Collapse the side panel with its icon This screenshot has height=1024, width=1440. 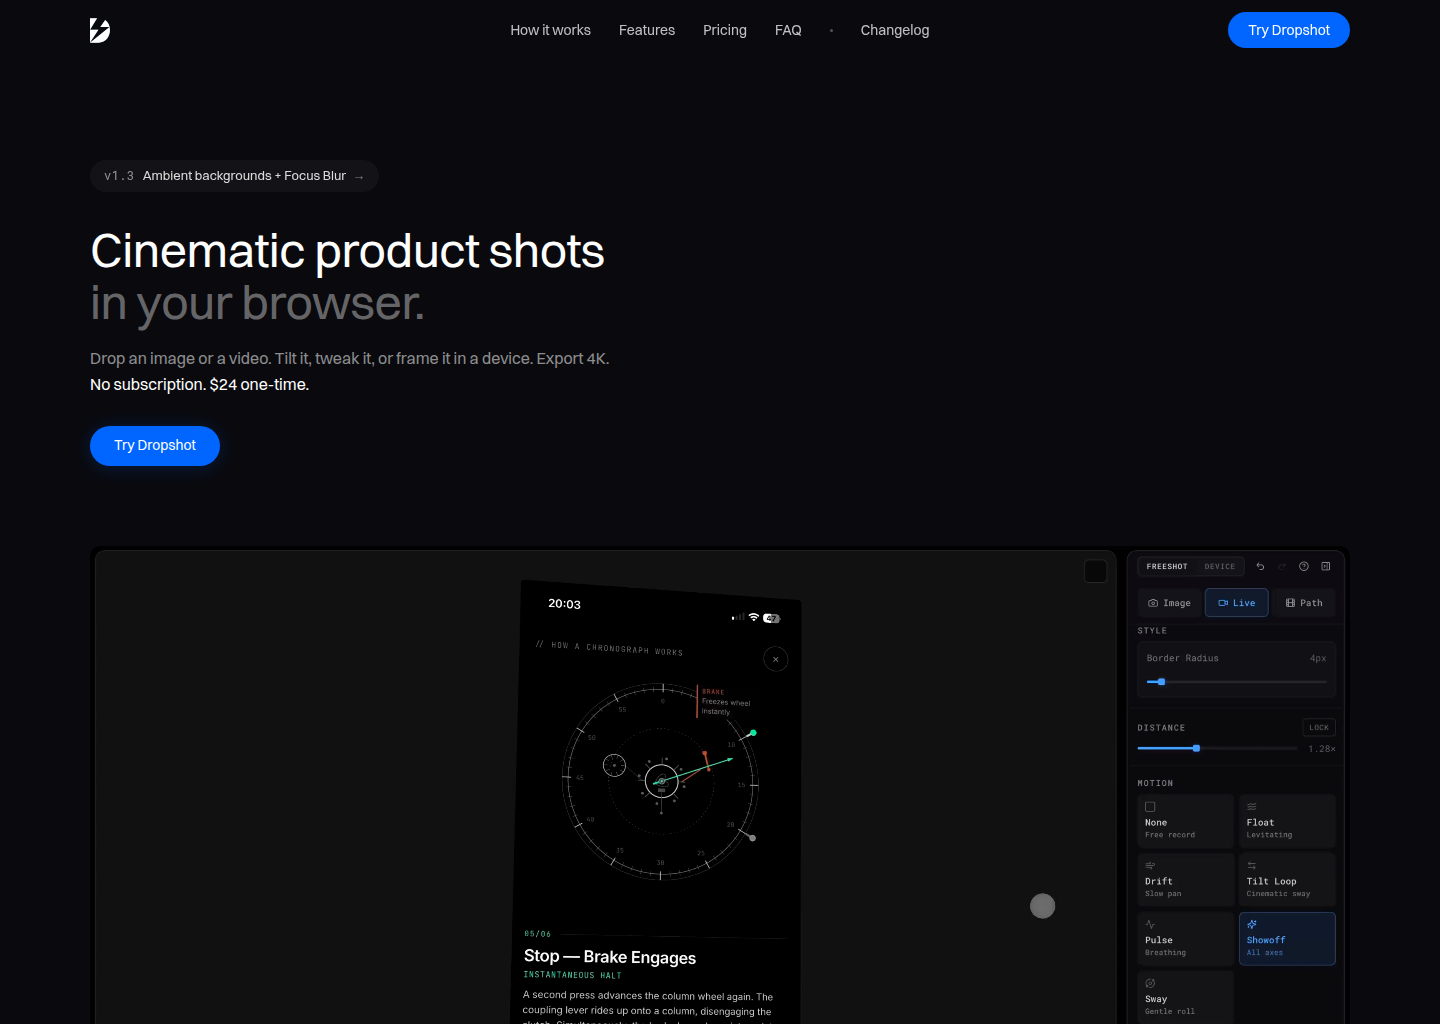(x=1326, y=566)
